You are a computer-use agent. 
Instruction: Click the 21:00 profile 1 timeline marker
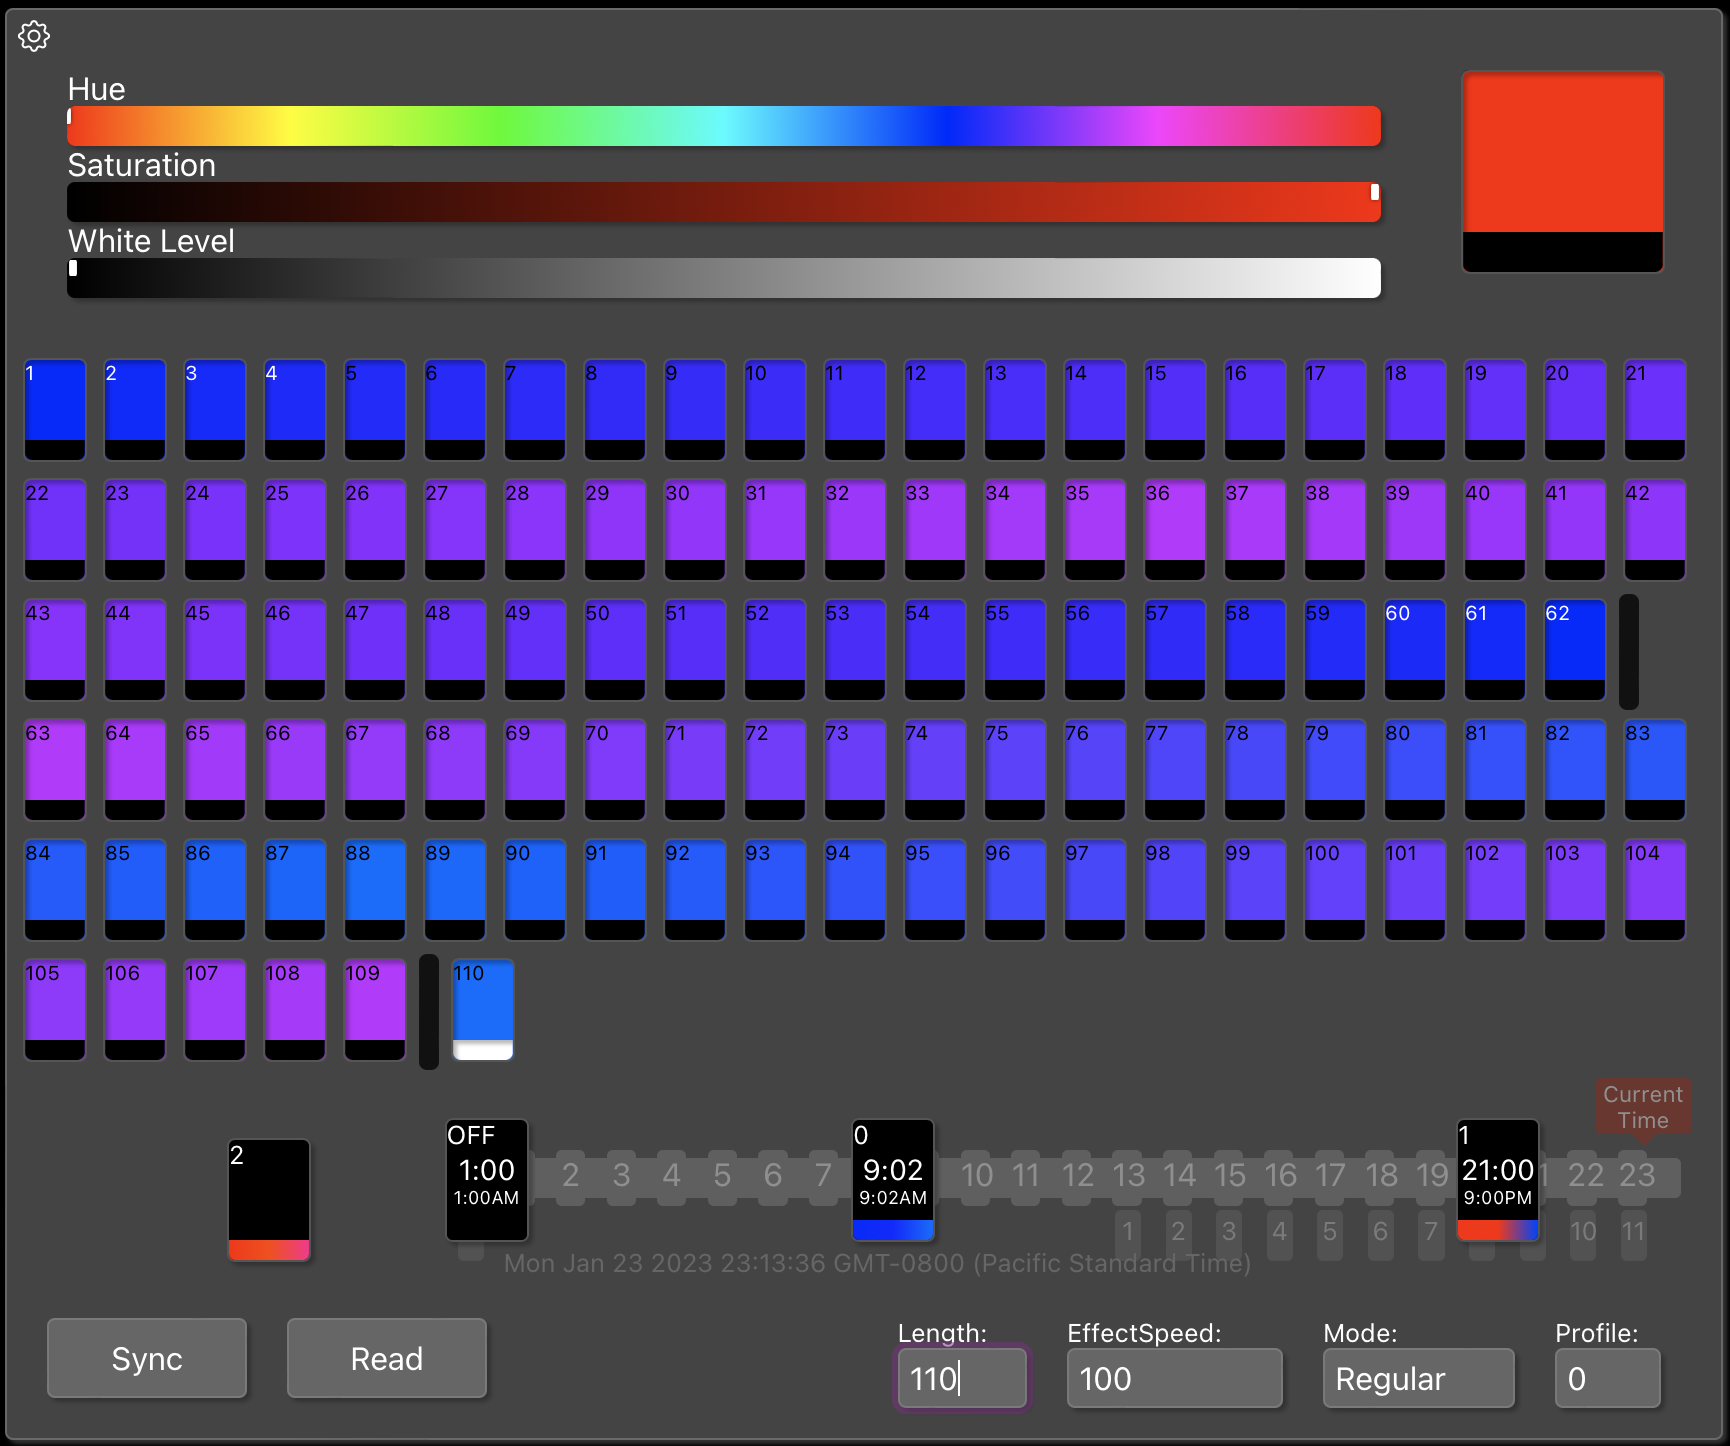[1497, 1179]
